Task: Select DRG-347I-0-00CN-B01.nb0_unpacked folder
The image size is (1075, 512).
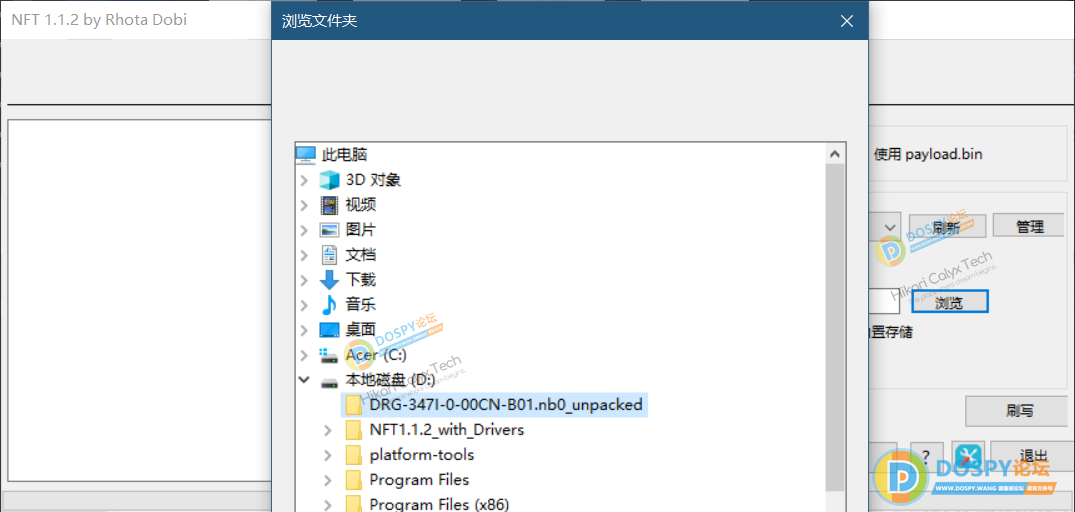Action: (505, 405)
